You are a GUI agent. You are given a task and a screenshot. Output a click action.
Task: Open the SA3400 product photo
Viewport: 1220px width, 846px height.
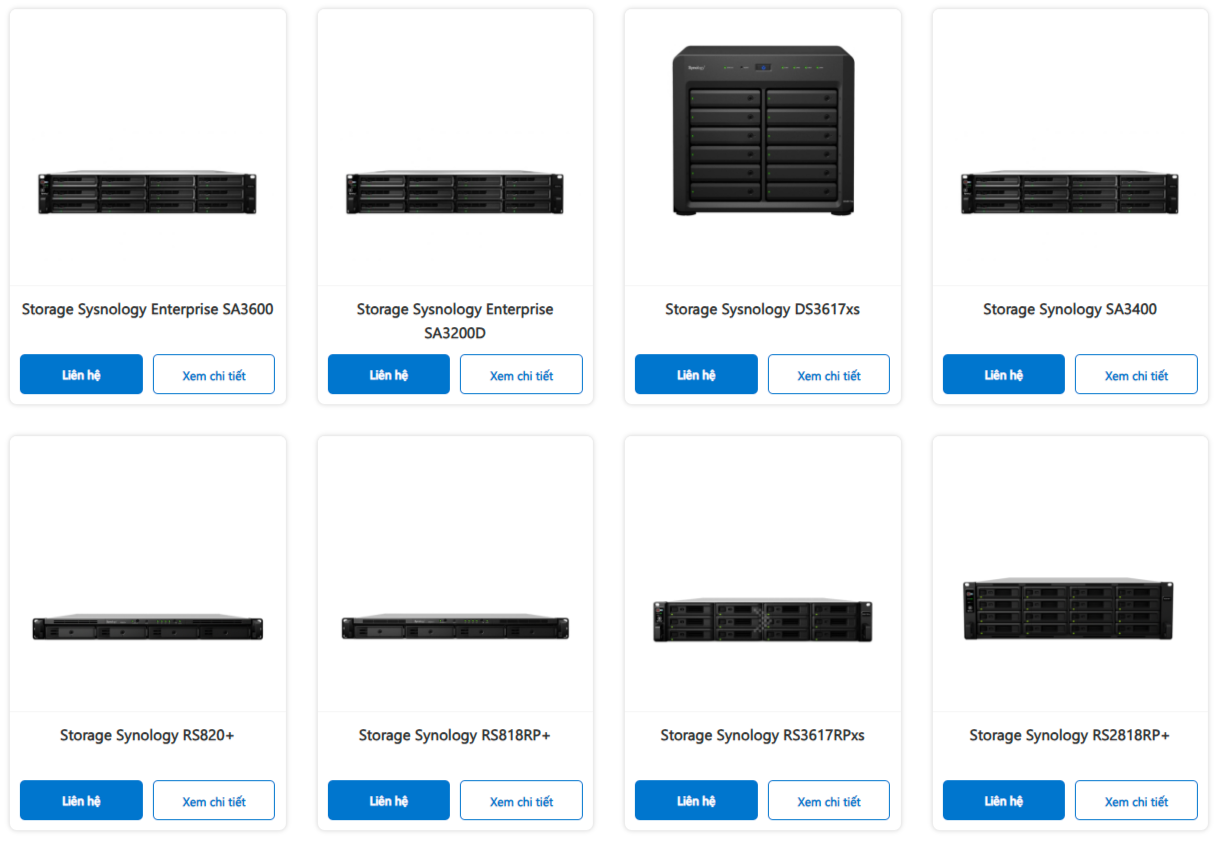1070,192
